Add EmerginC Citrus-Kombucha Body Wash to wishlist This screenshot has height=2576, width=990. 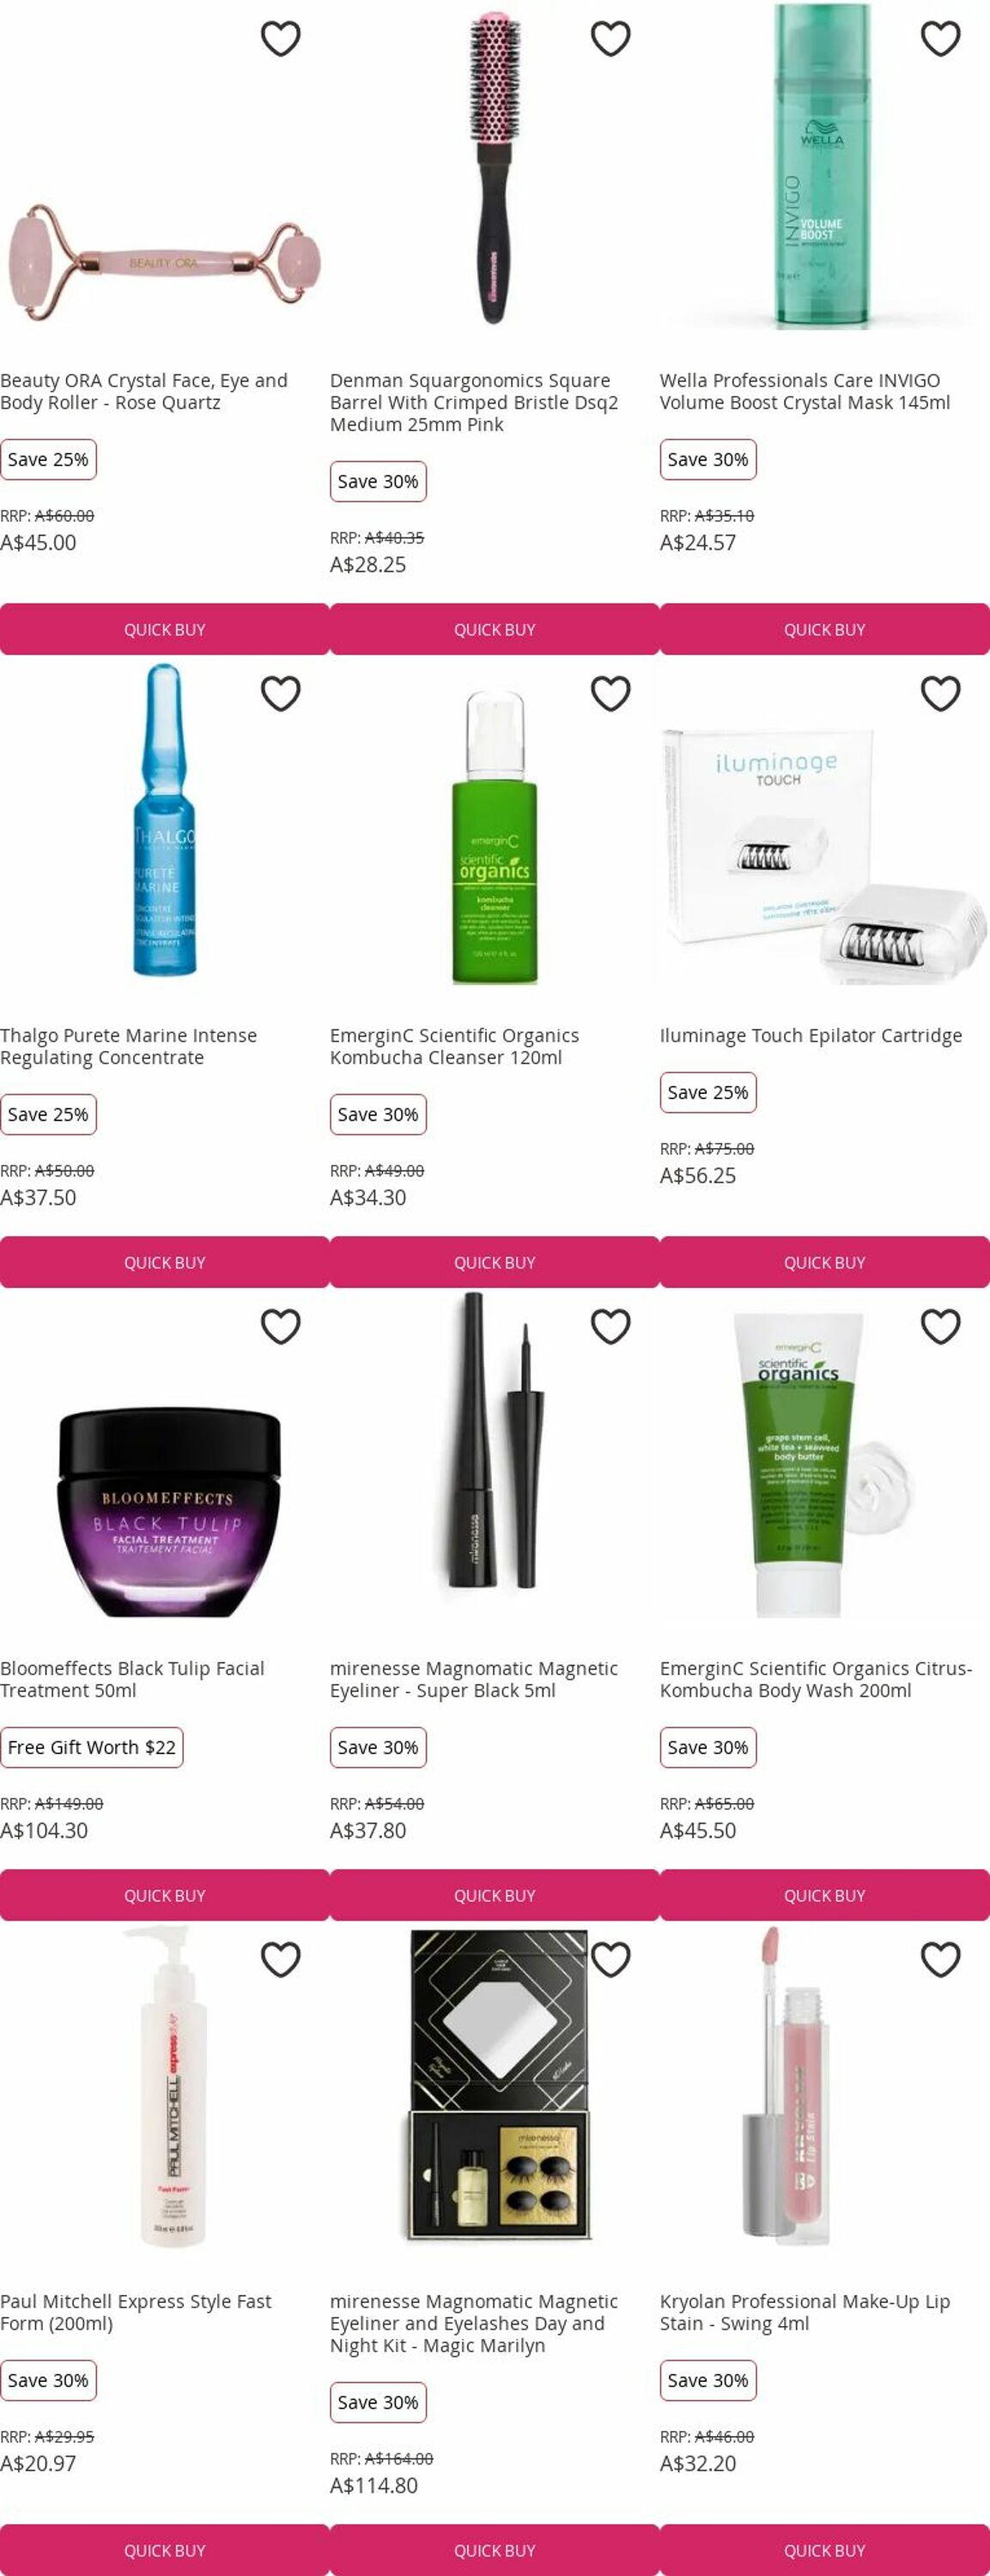pyautogui.click(x=940, y=1327)
